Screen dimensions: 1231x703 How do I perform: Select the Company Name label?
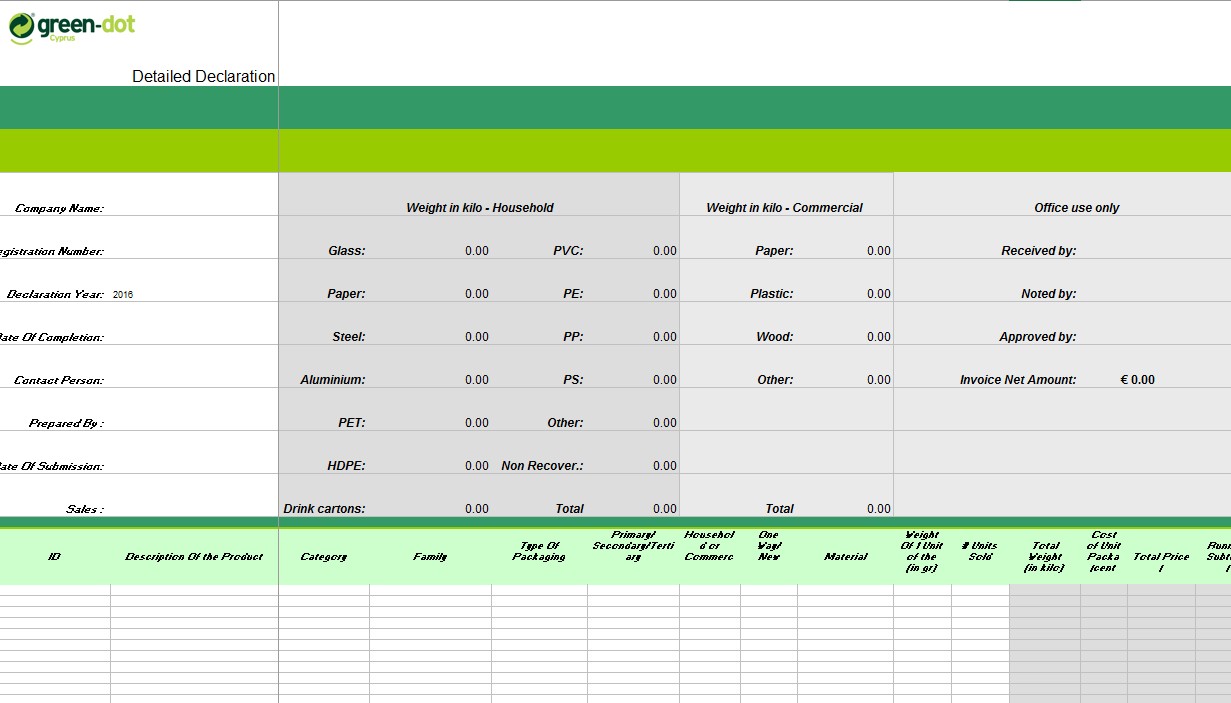pyautogui.click(x=59, y=209)
